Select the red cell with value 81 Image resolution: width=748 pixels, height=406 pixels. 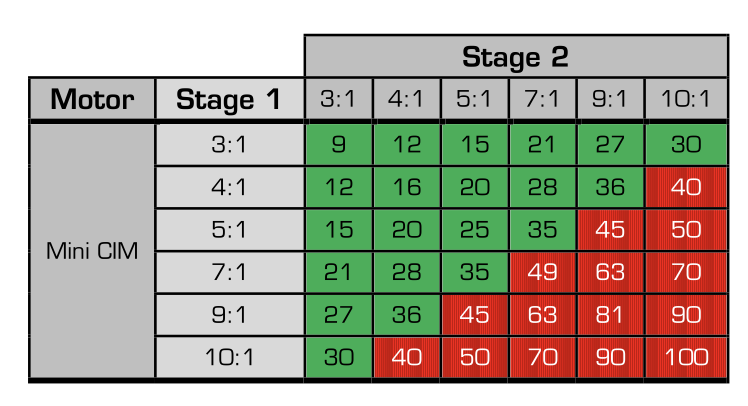pyautogui.click(x=610, y=315)
